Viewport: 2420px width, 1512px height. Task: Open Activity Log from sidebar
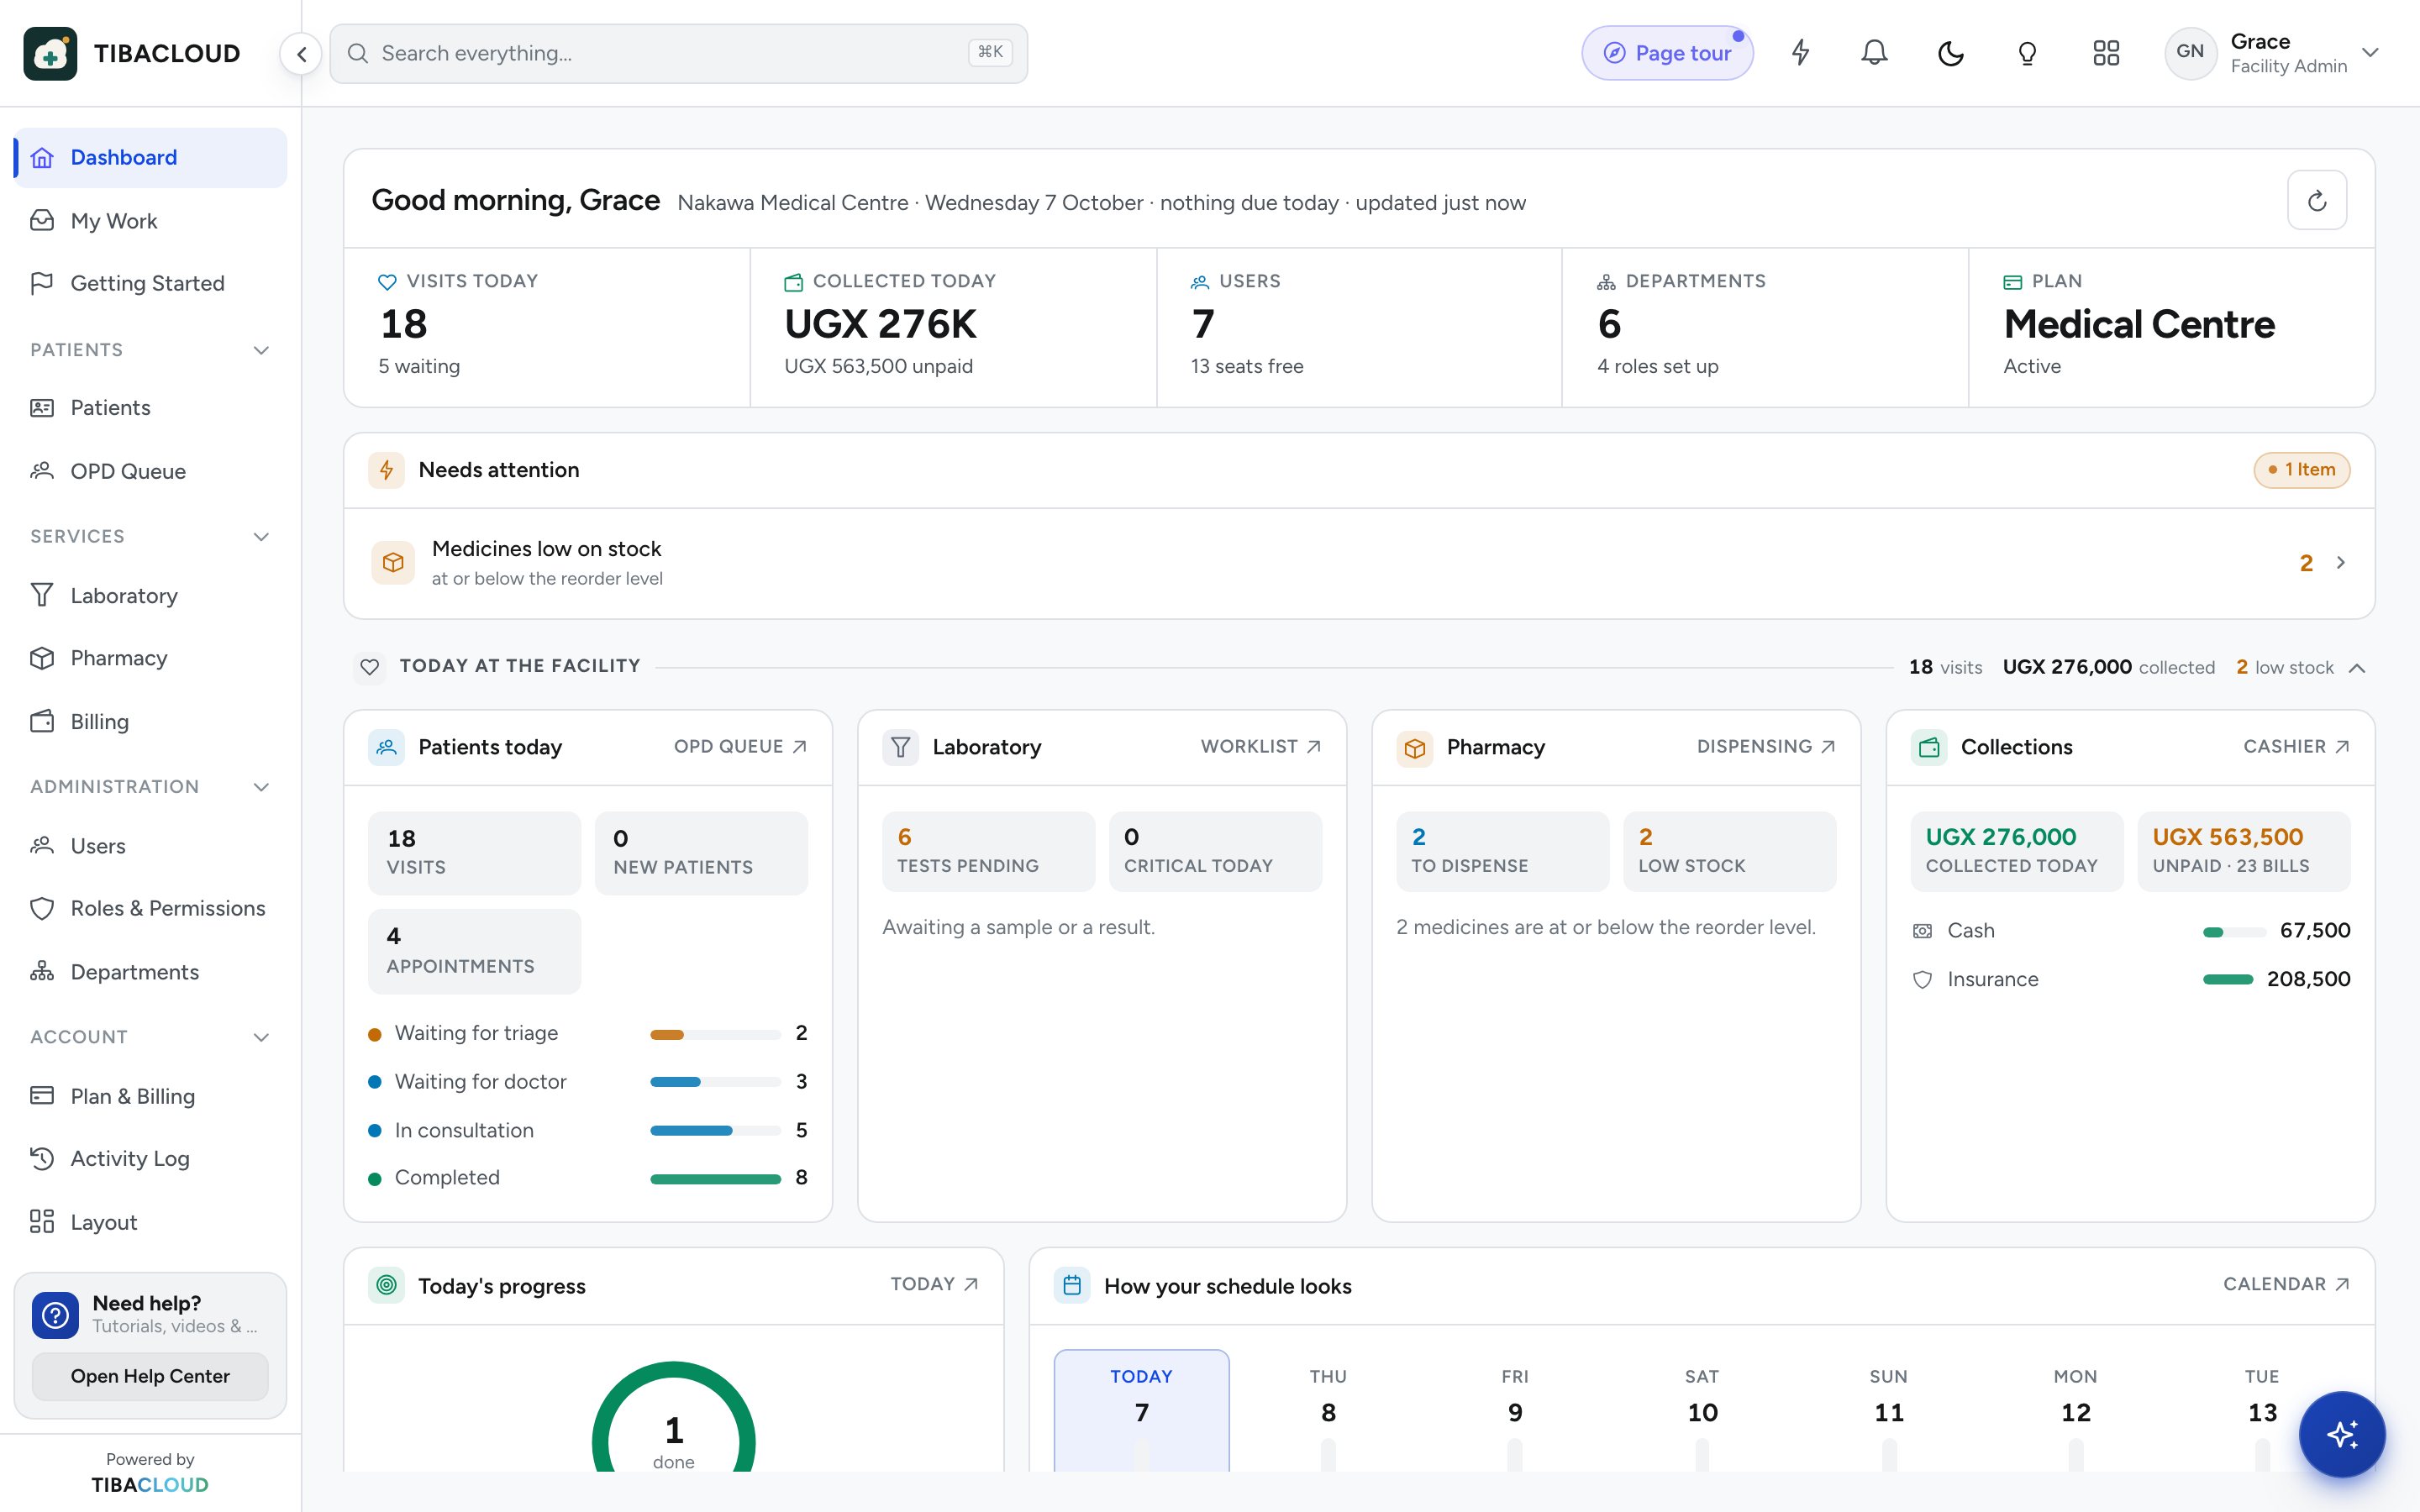pos(150,1158)
